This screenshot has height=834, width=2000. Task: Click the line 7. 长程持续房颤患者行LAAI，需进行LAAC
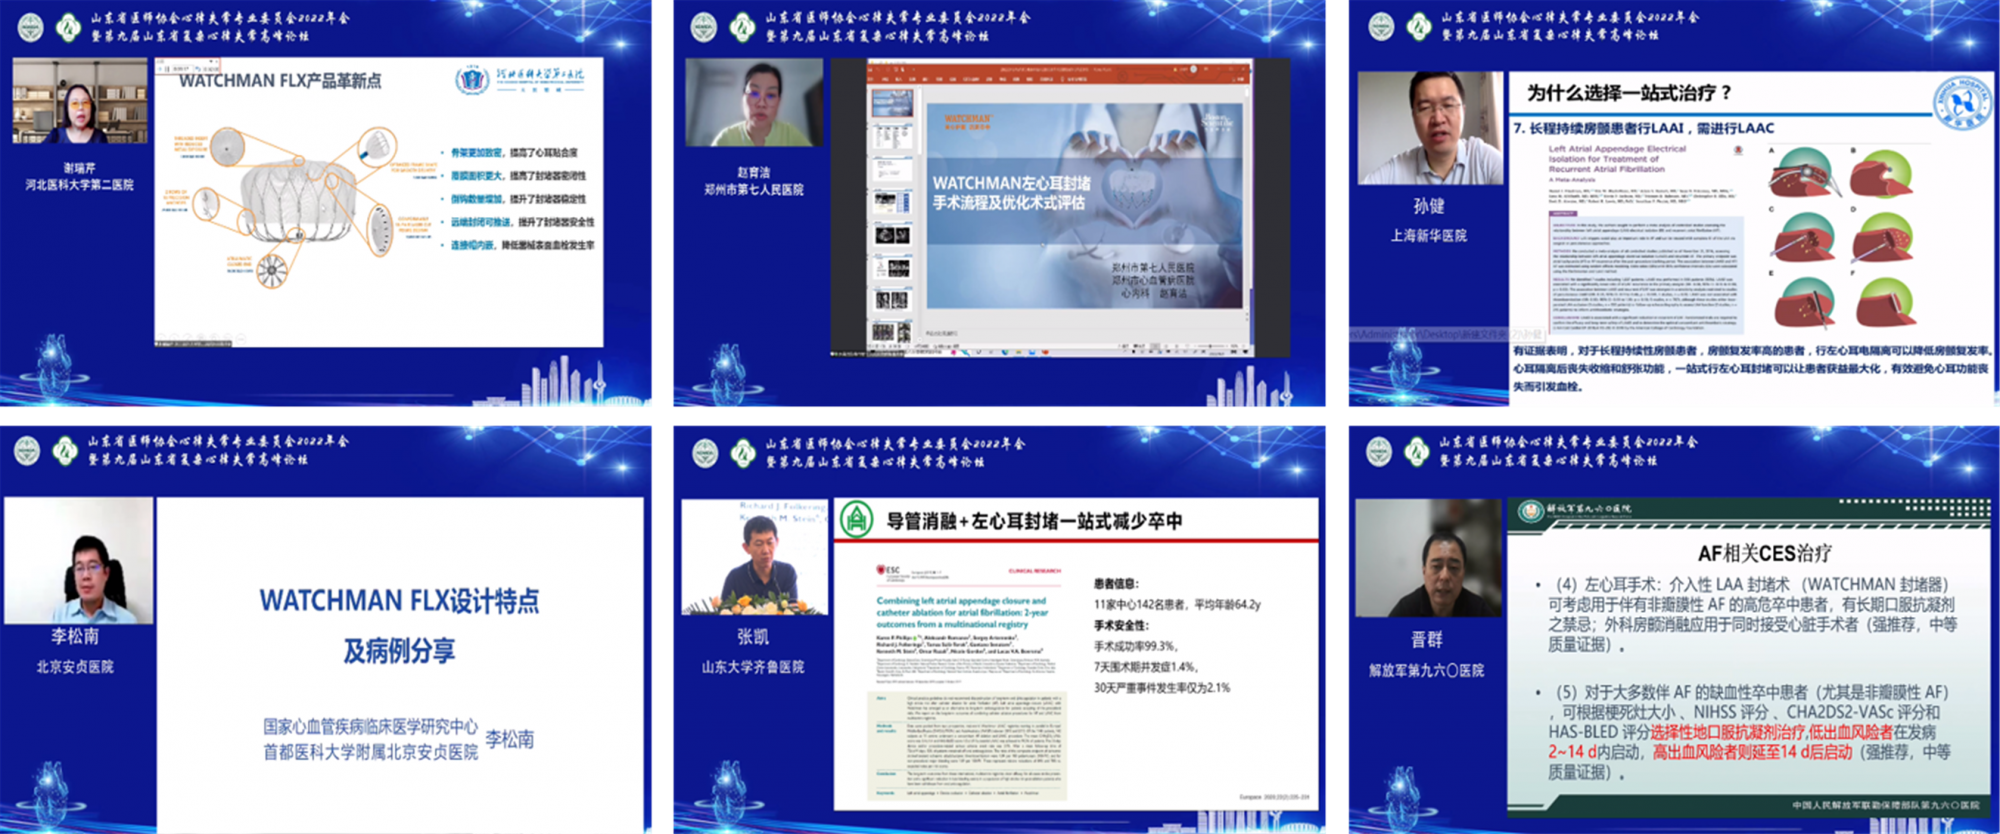pyautogui.click(x=1643, y=128)
